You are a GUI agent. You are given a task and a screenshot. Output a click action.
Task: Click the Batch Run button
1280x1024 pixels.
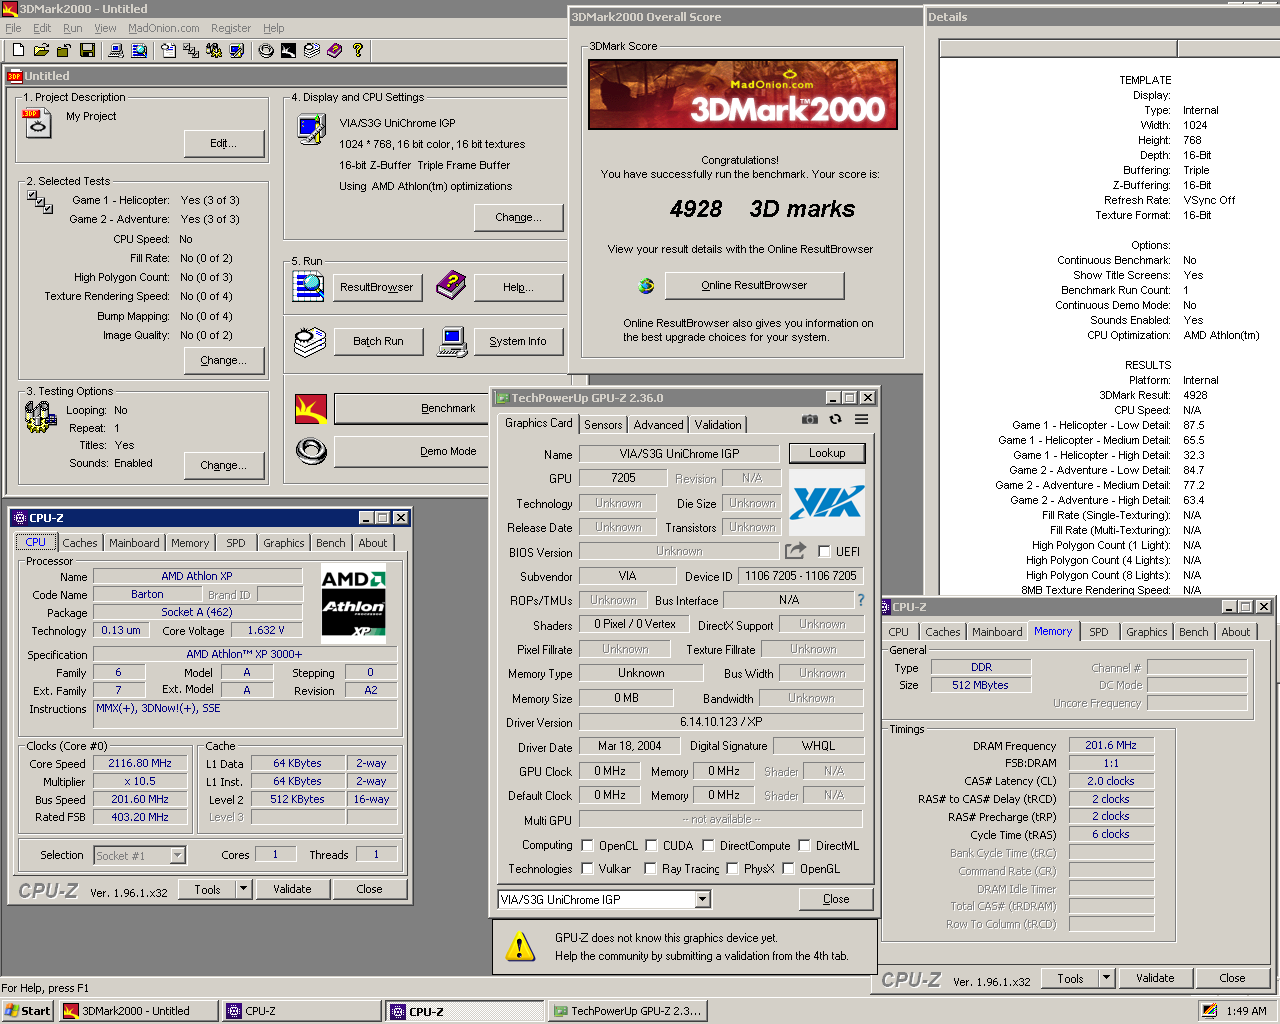378,341
